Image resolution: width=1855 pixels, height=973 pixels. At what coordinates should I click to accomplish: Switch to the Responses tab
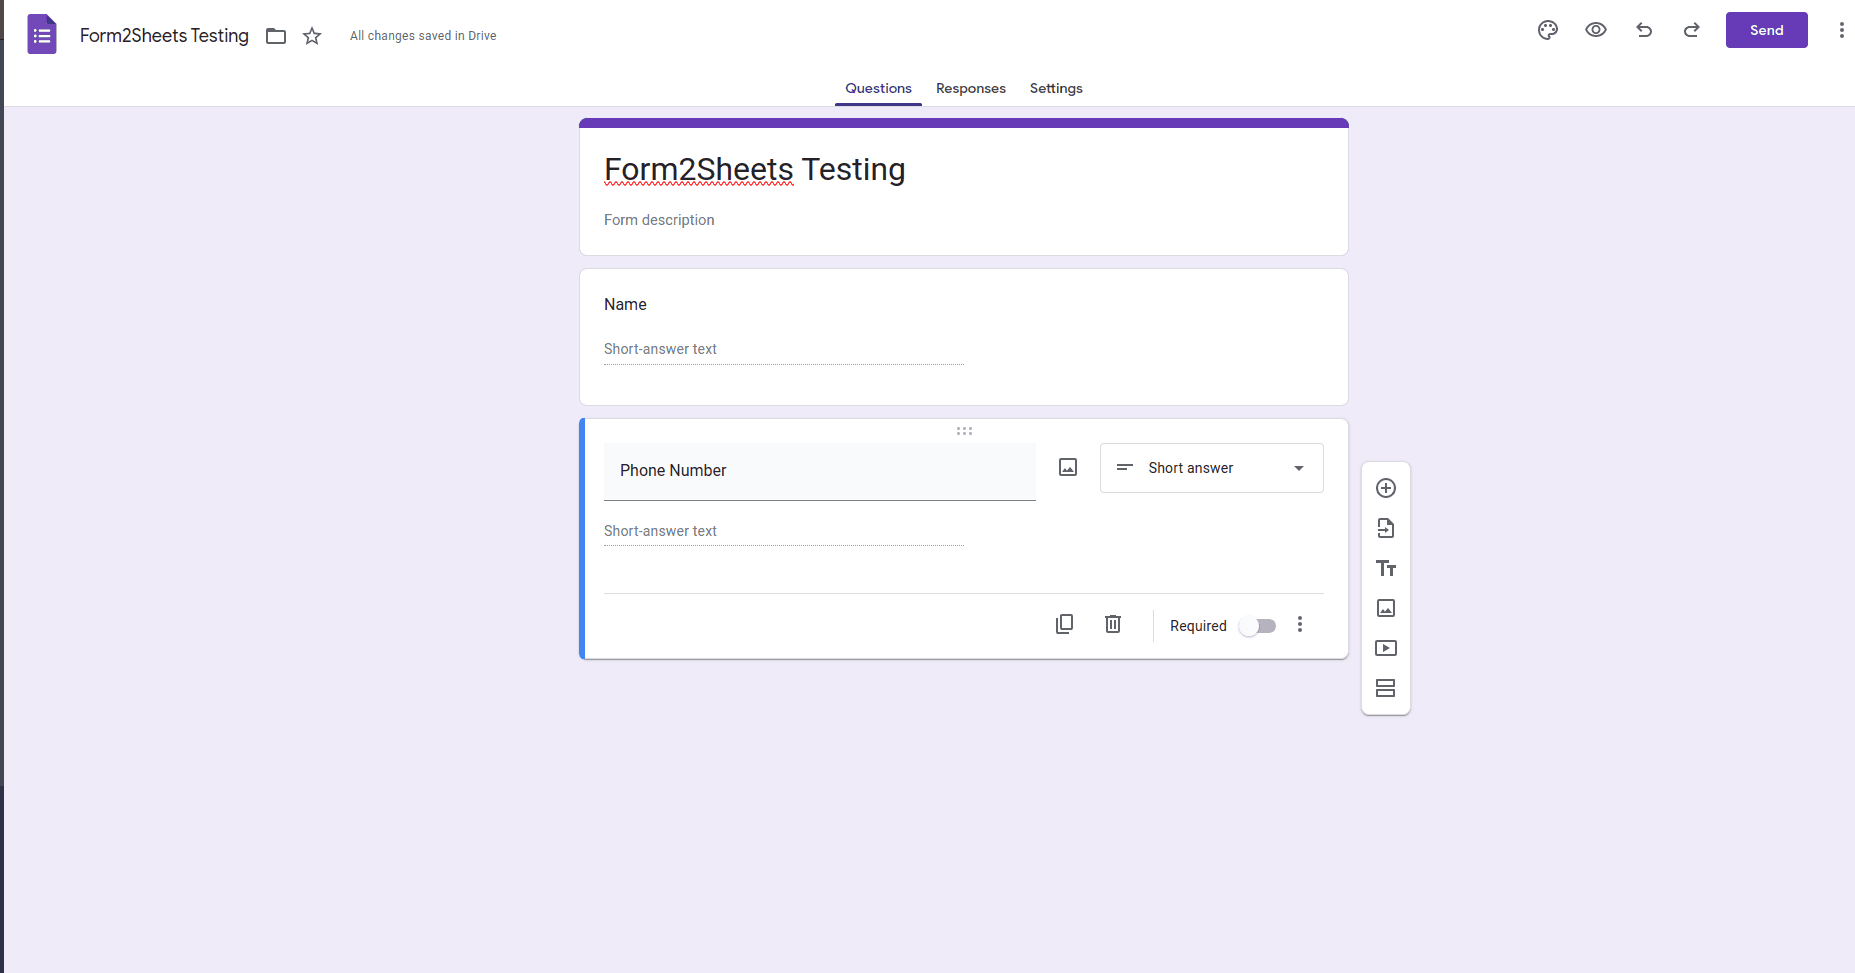(971, 88)
